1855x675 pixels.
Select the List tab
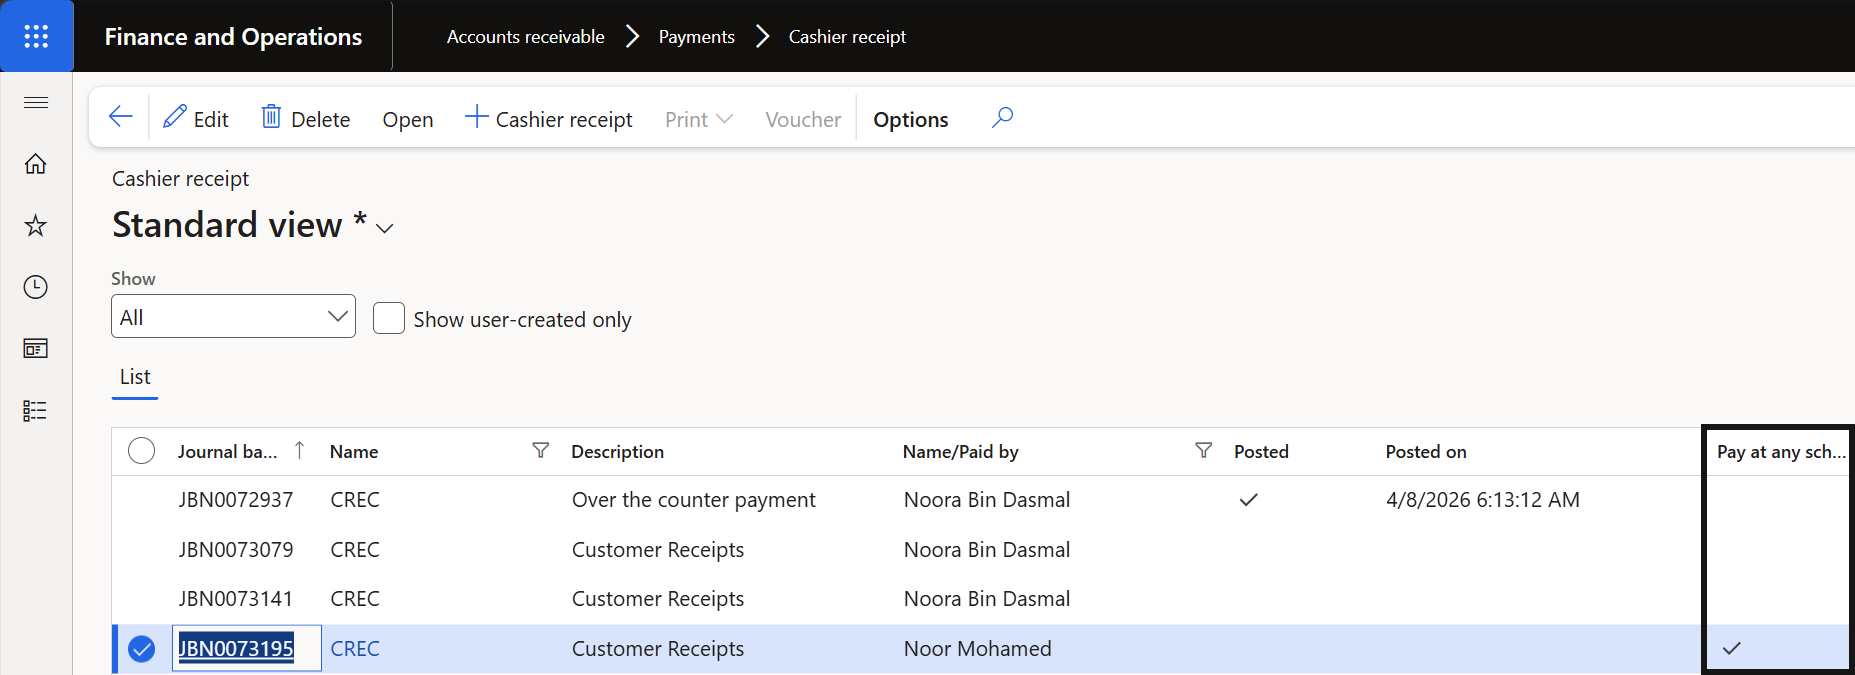pyautogui.click(x=135, y=377)
